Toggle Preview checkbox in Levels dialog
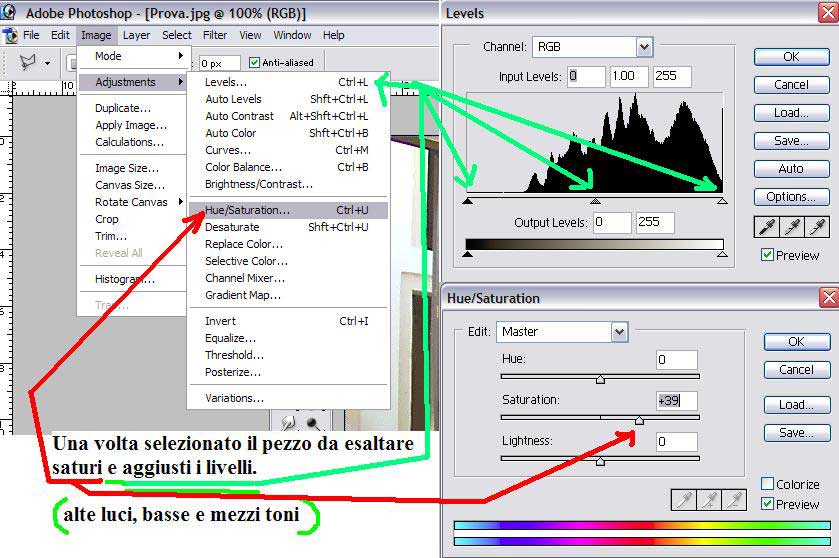Screen dimensions: 839x558 [767, 255]
